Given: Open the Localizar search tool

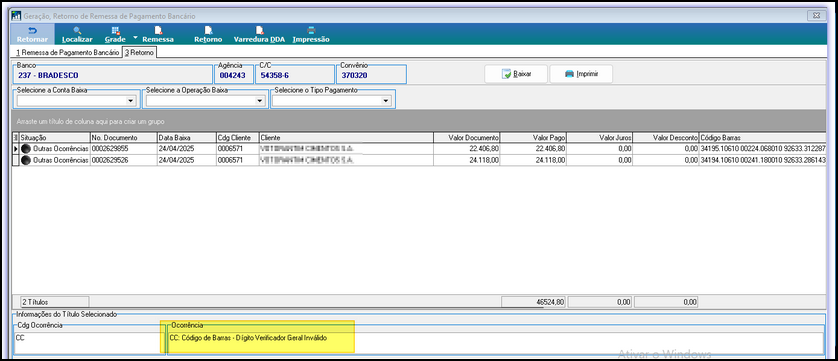Looking at the screenshot, I should point(77,34).
